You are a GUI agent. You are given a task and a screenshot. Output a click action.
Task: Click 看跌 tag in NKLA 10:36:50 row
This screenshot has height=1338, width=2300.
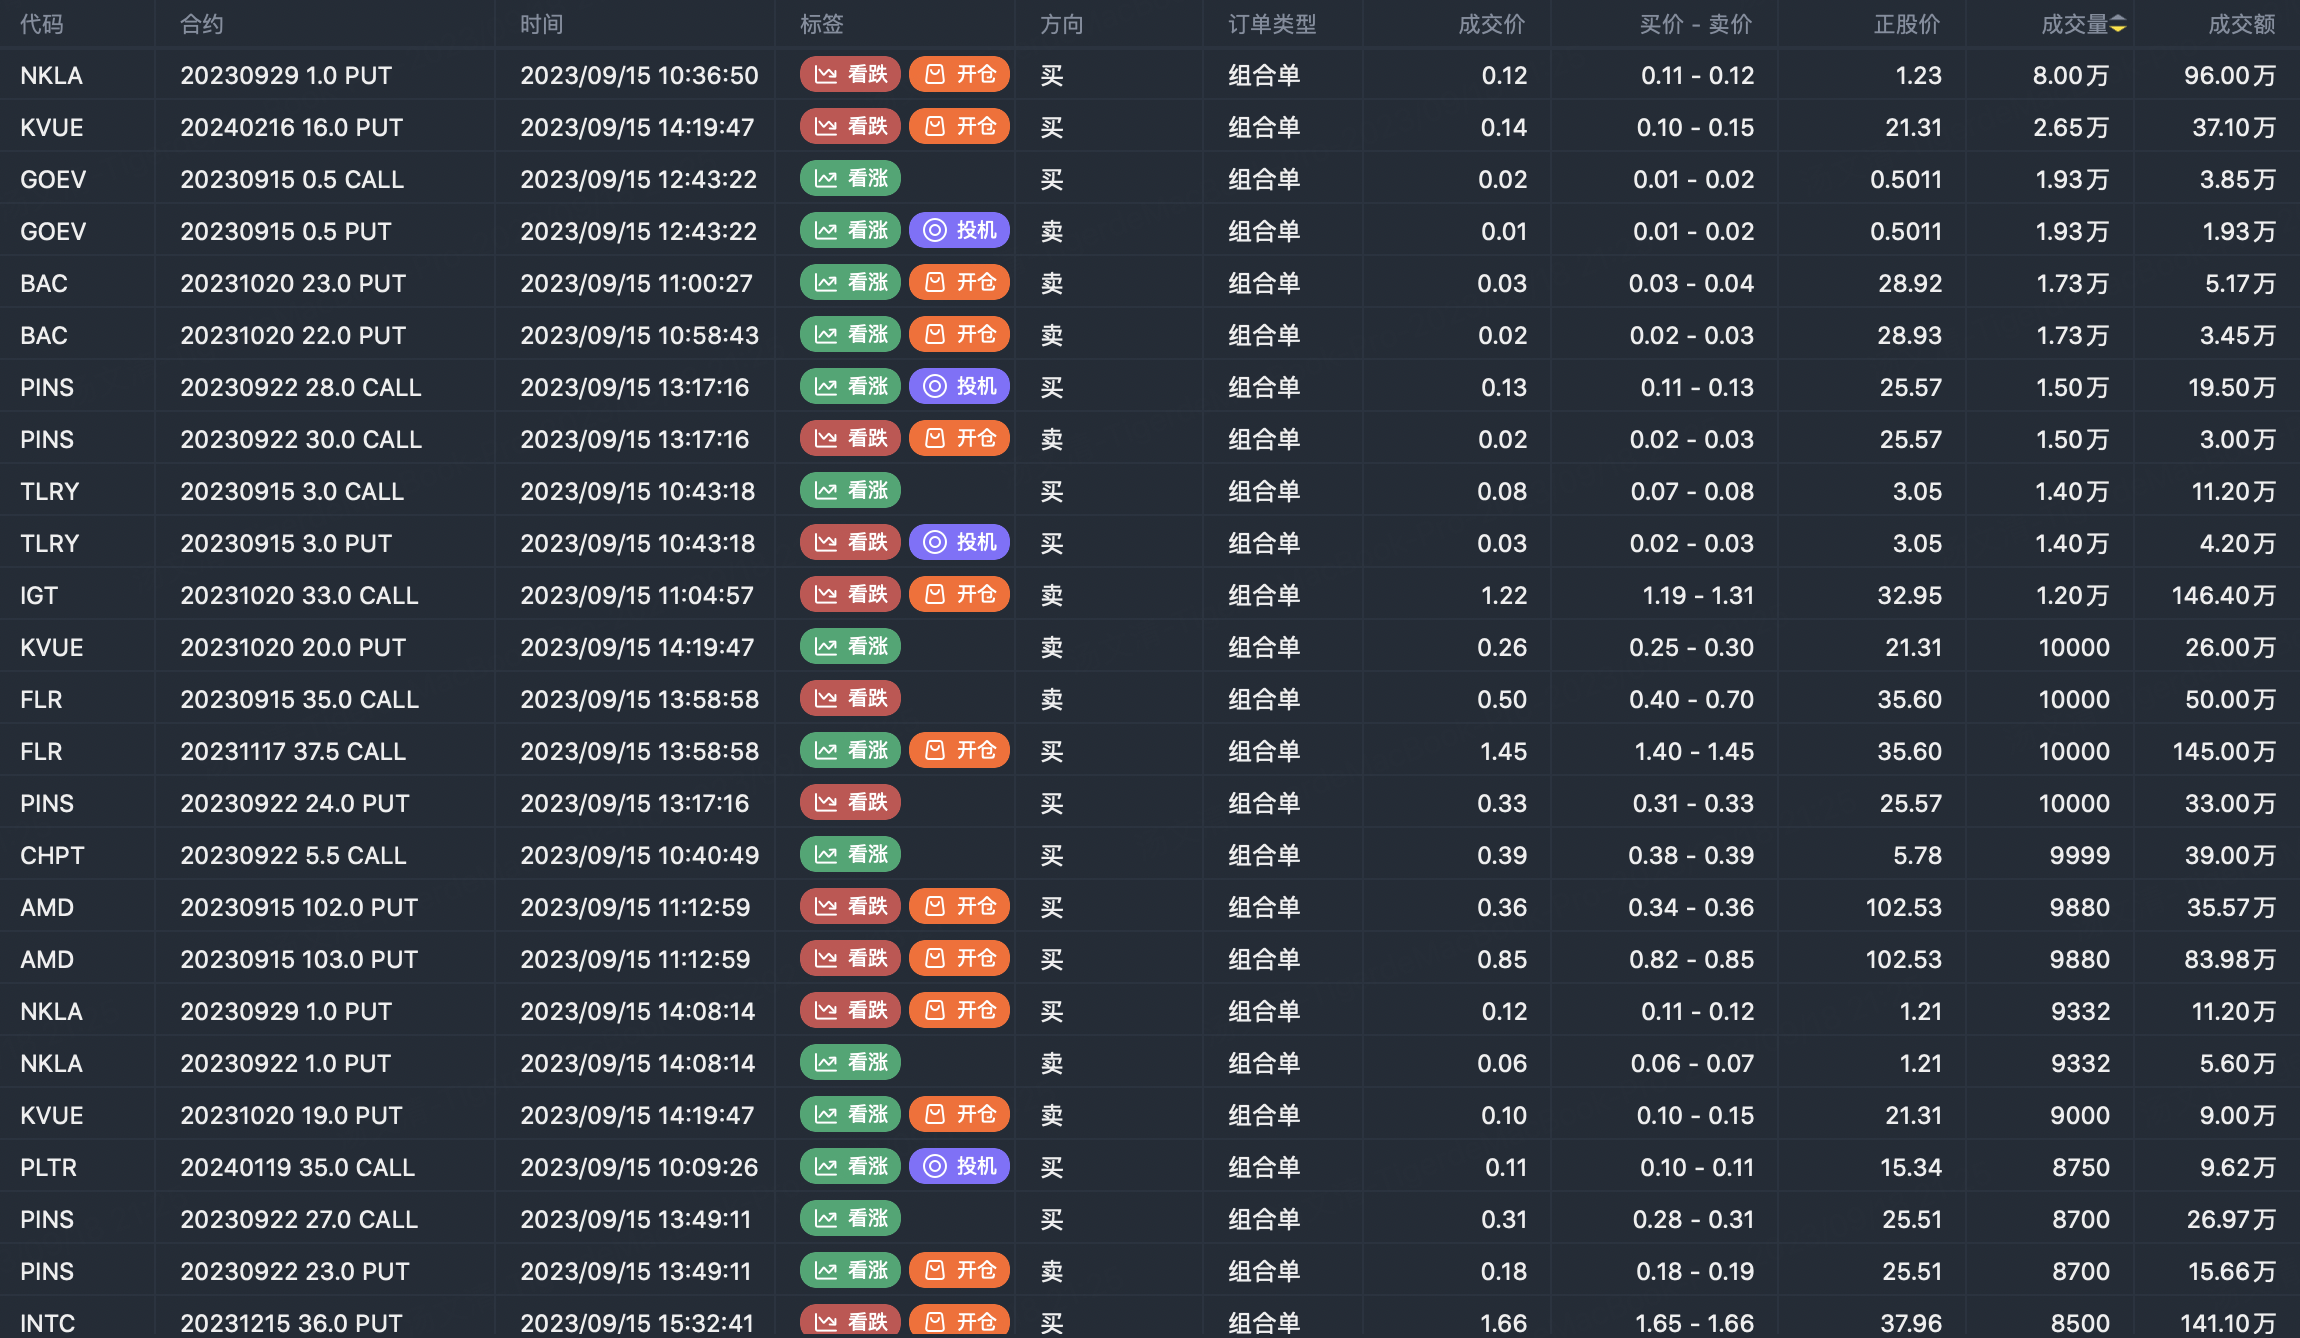850,75
